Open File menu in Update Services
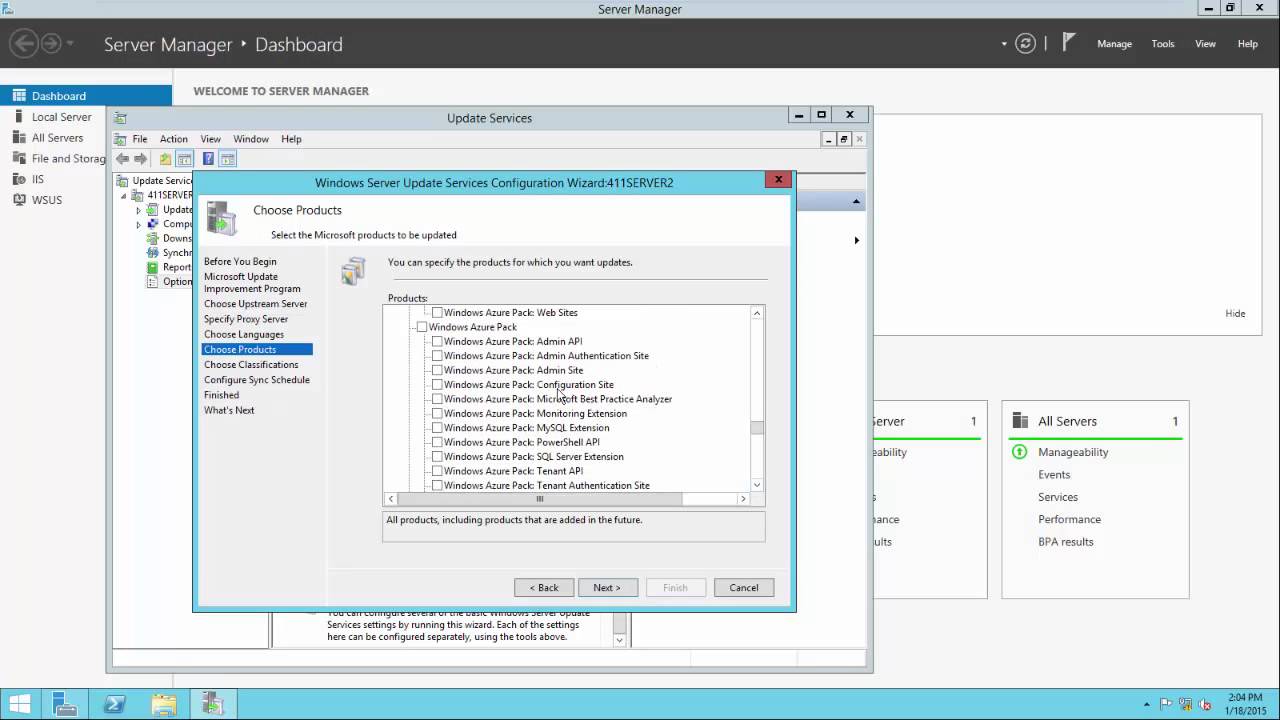 [x=140, y=139]
